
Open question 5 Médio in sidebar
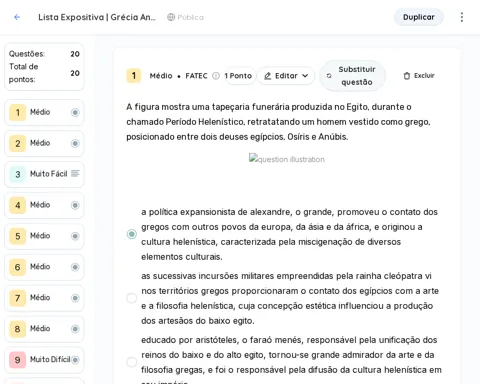pos(44,236)
